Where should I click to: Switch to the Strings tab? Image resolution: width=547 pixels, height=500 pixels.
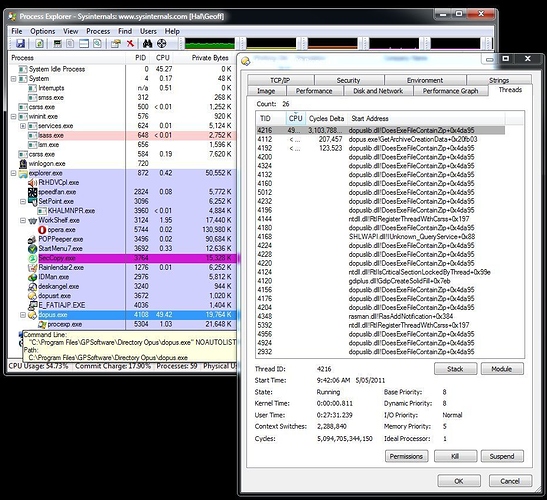(x=499, y=80)
